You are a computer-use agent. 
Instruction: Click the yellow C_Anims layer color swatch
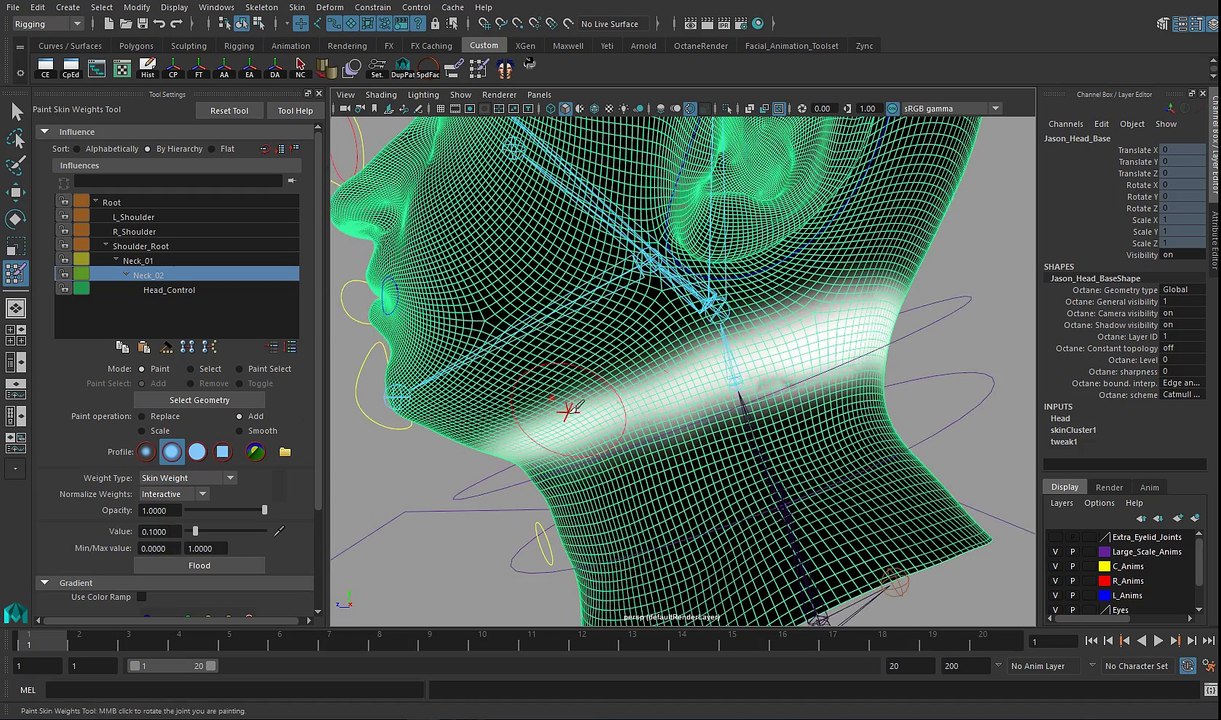(x=1104, y=566)
